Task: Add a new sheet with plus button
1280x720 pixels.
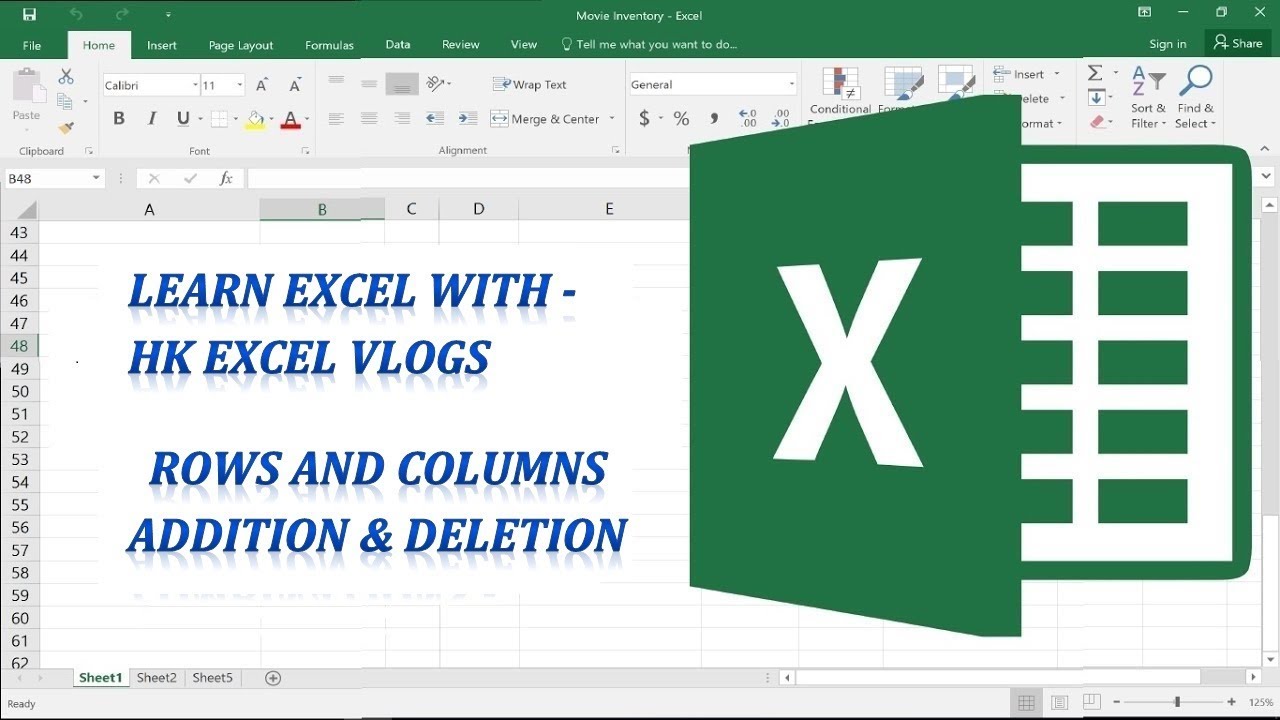Action: (x=273, y=678)
